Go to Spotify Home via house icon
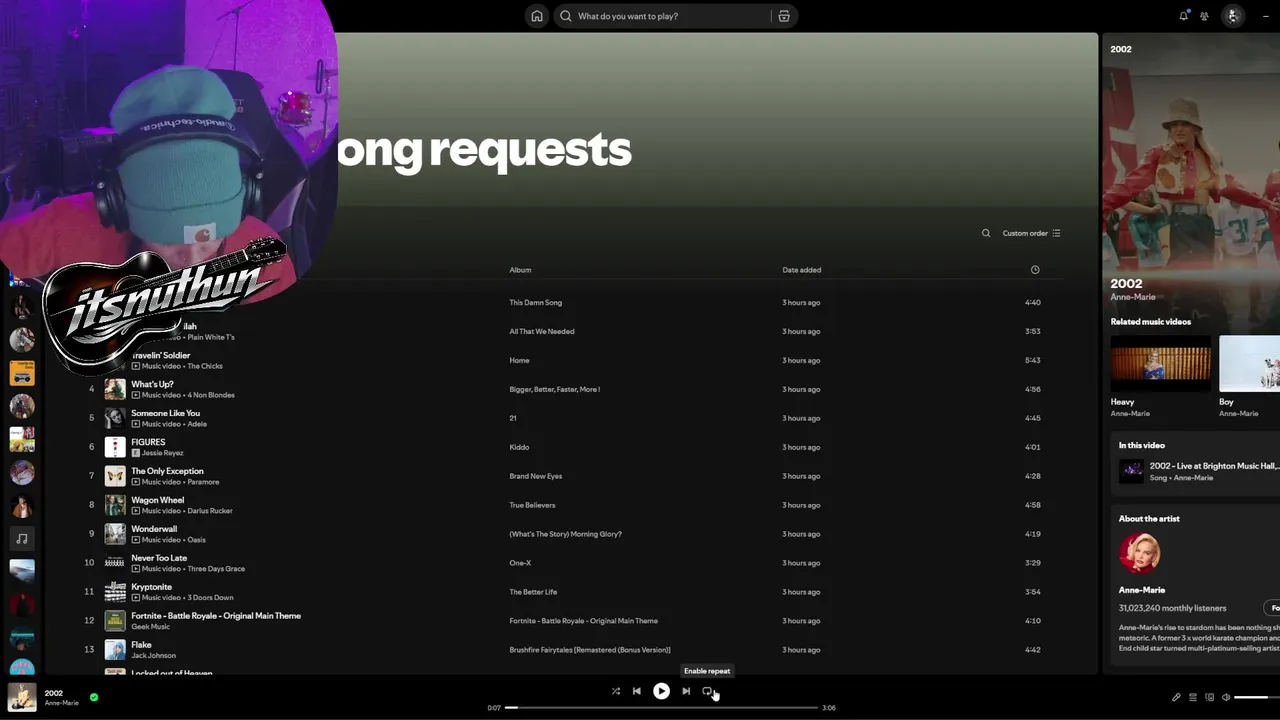This screenshot has height=720, width=1280. (x=537, y=16)
